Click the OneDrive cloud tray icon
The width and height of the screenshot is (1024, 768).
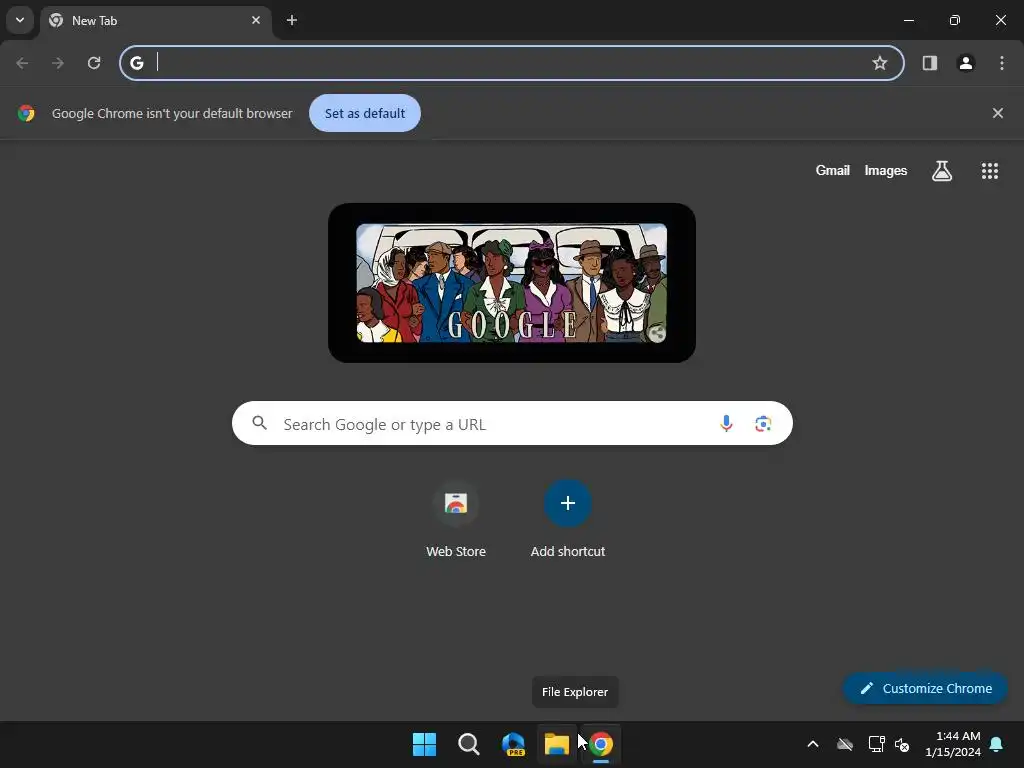(x=845, y=744)
